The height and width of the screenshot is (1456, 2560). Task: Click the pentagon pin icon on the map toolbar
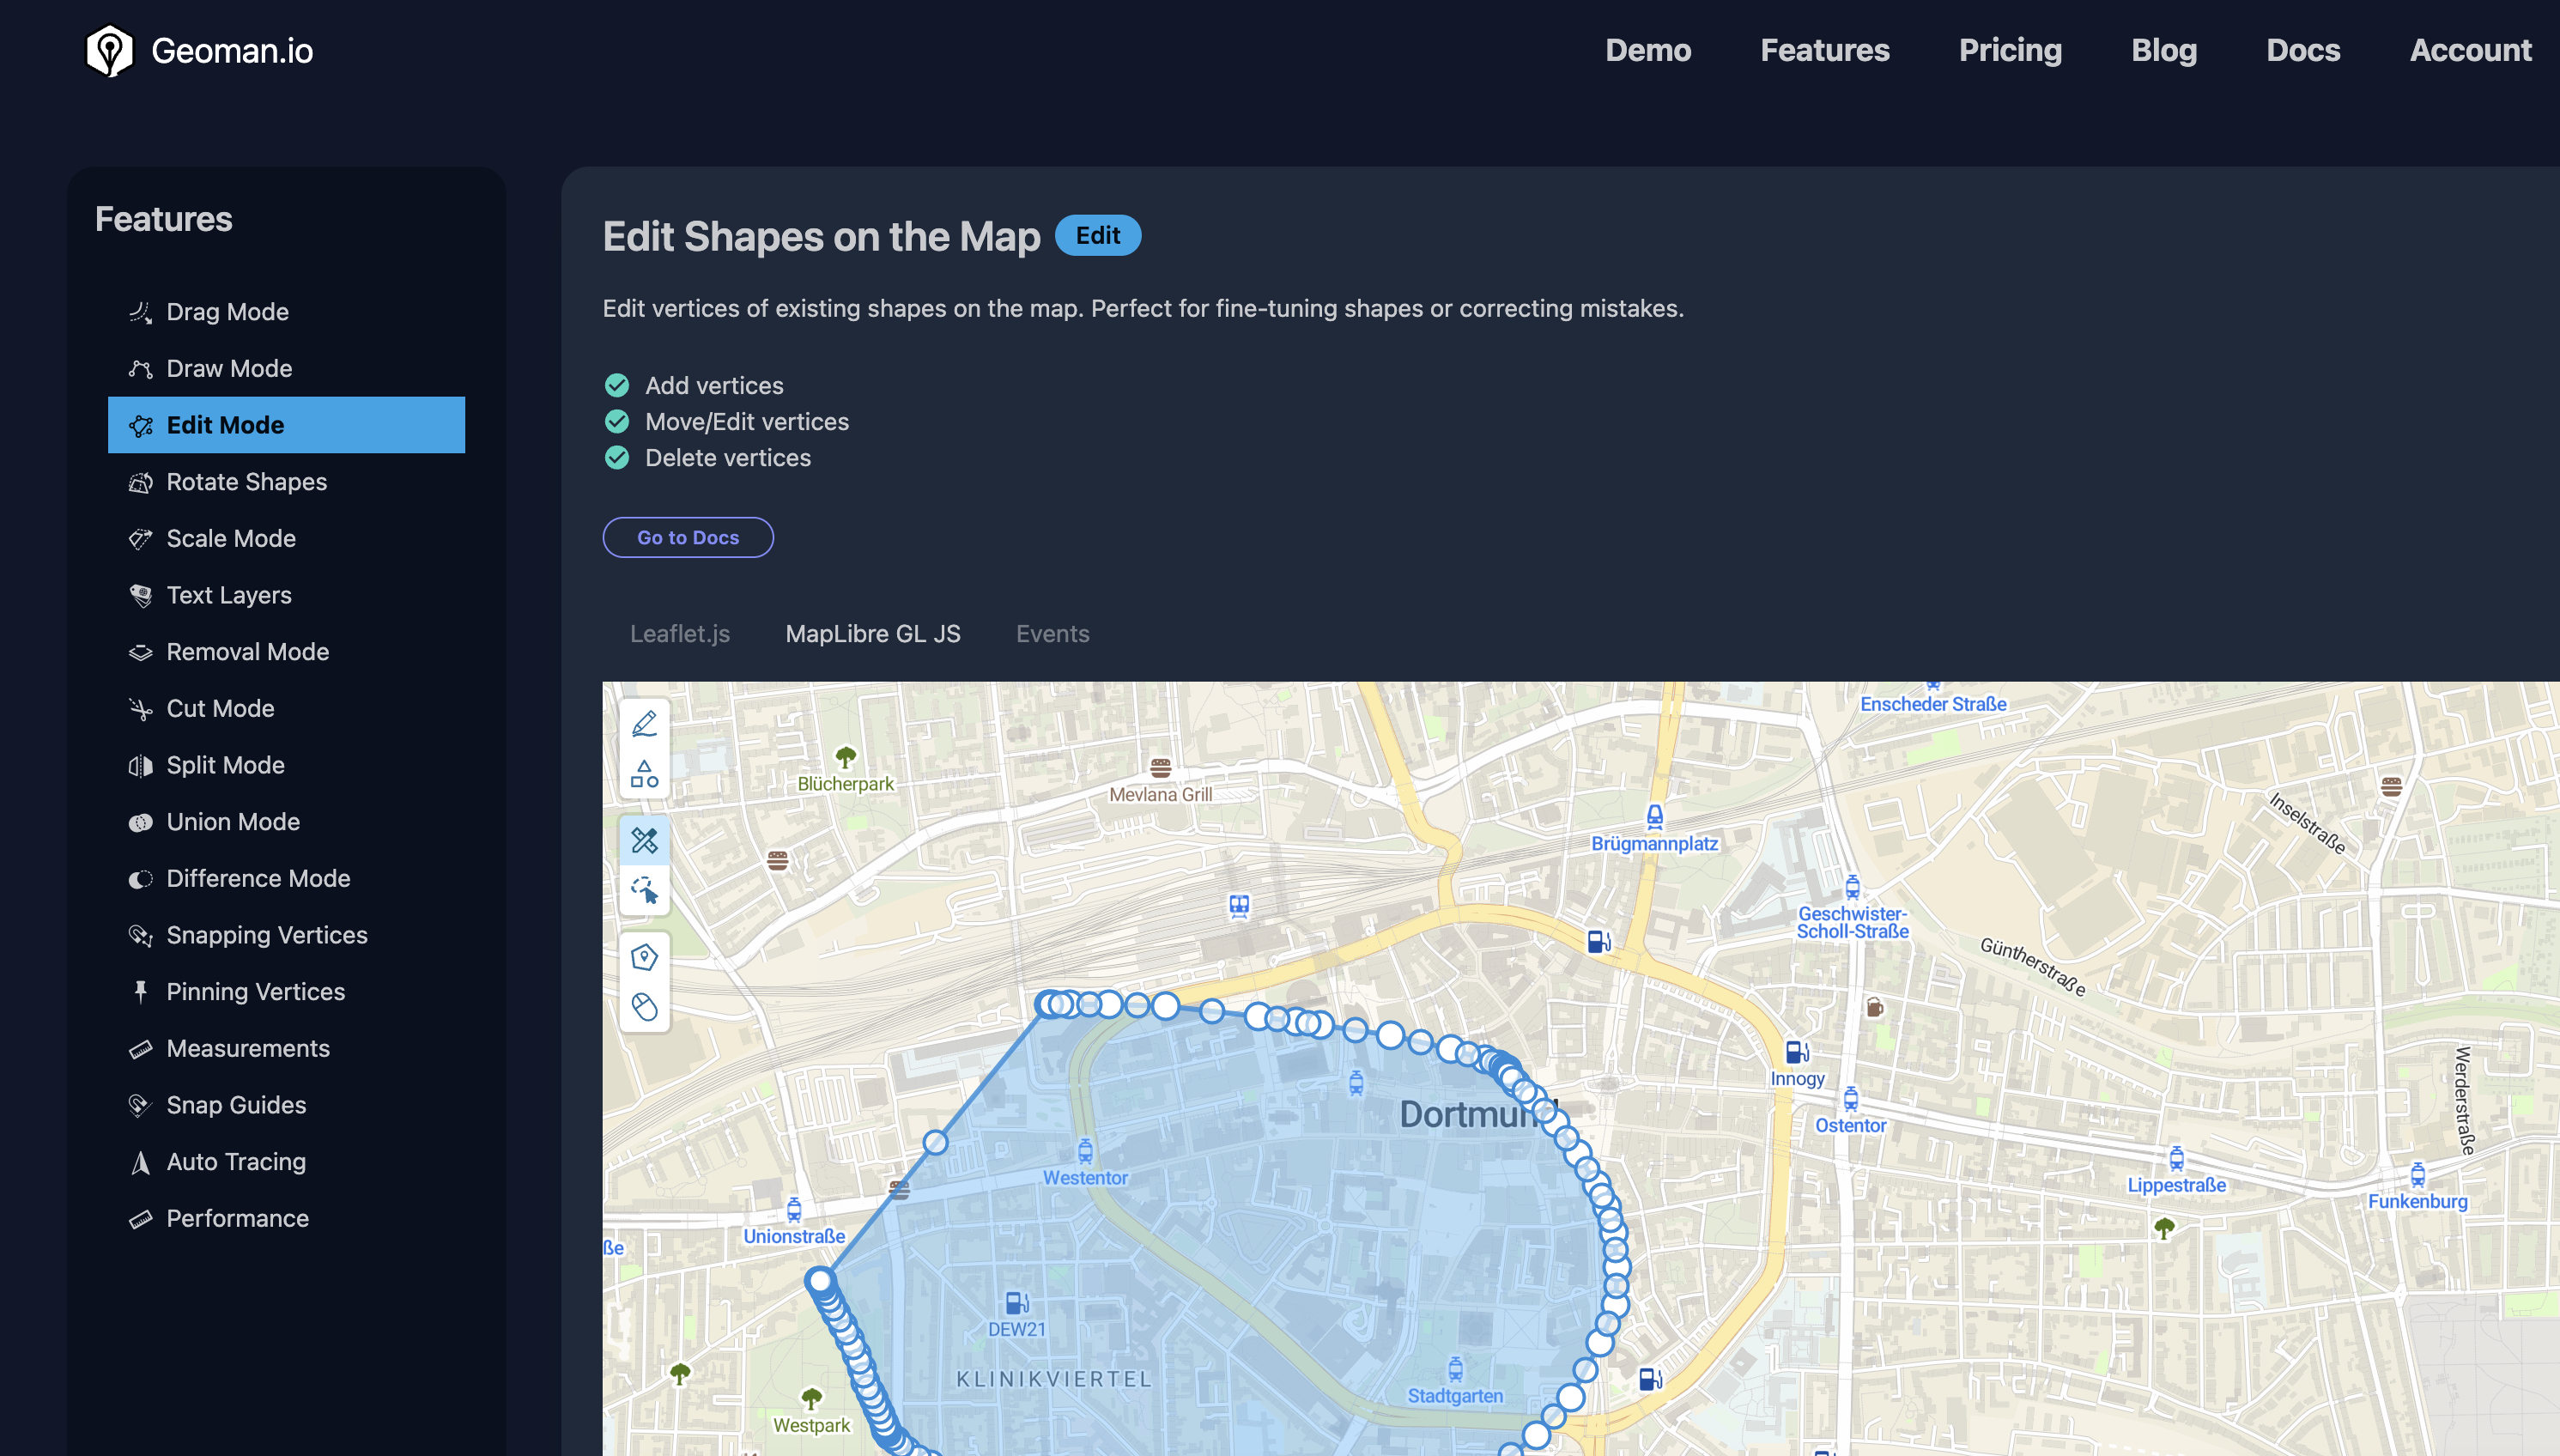click(x=645, y=957)
